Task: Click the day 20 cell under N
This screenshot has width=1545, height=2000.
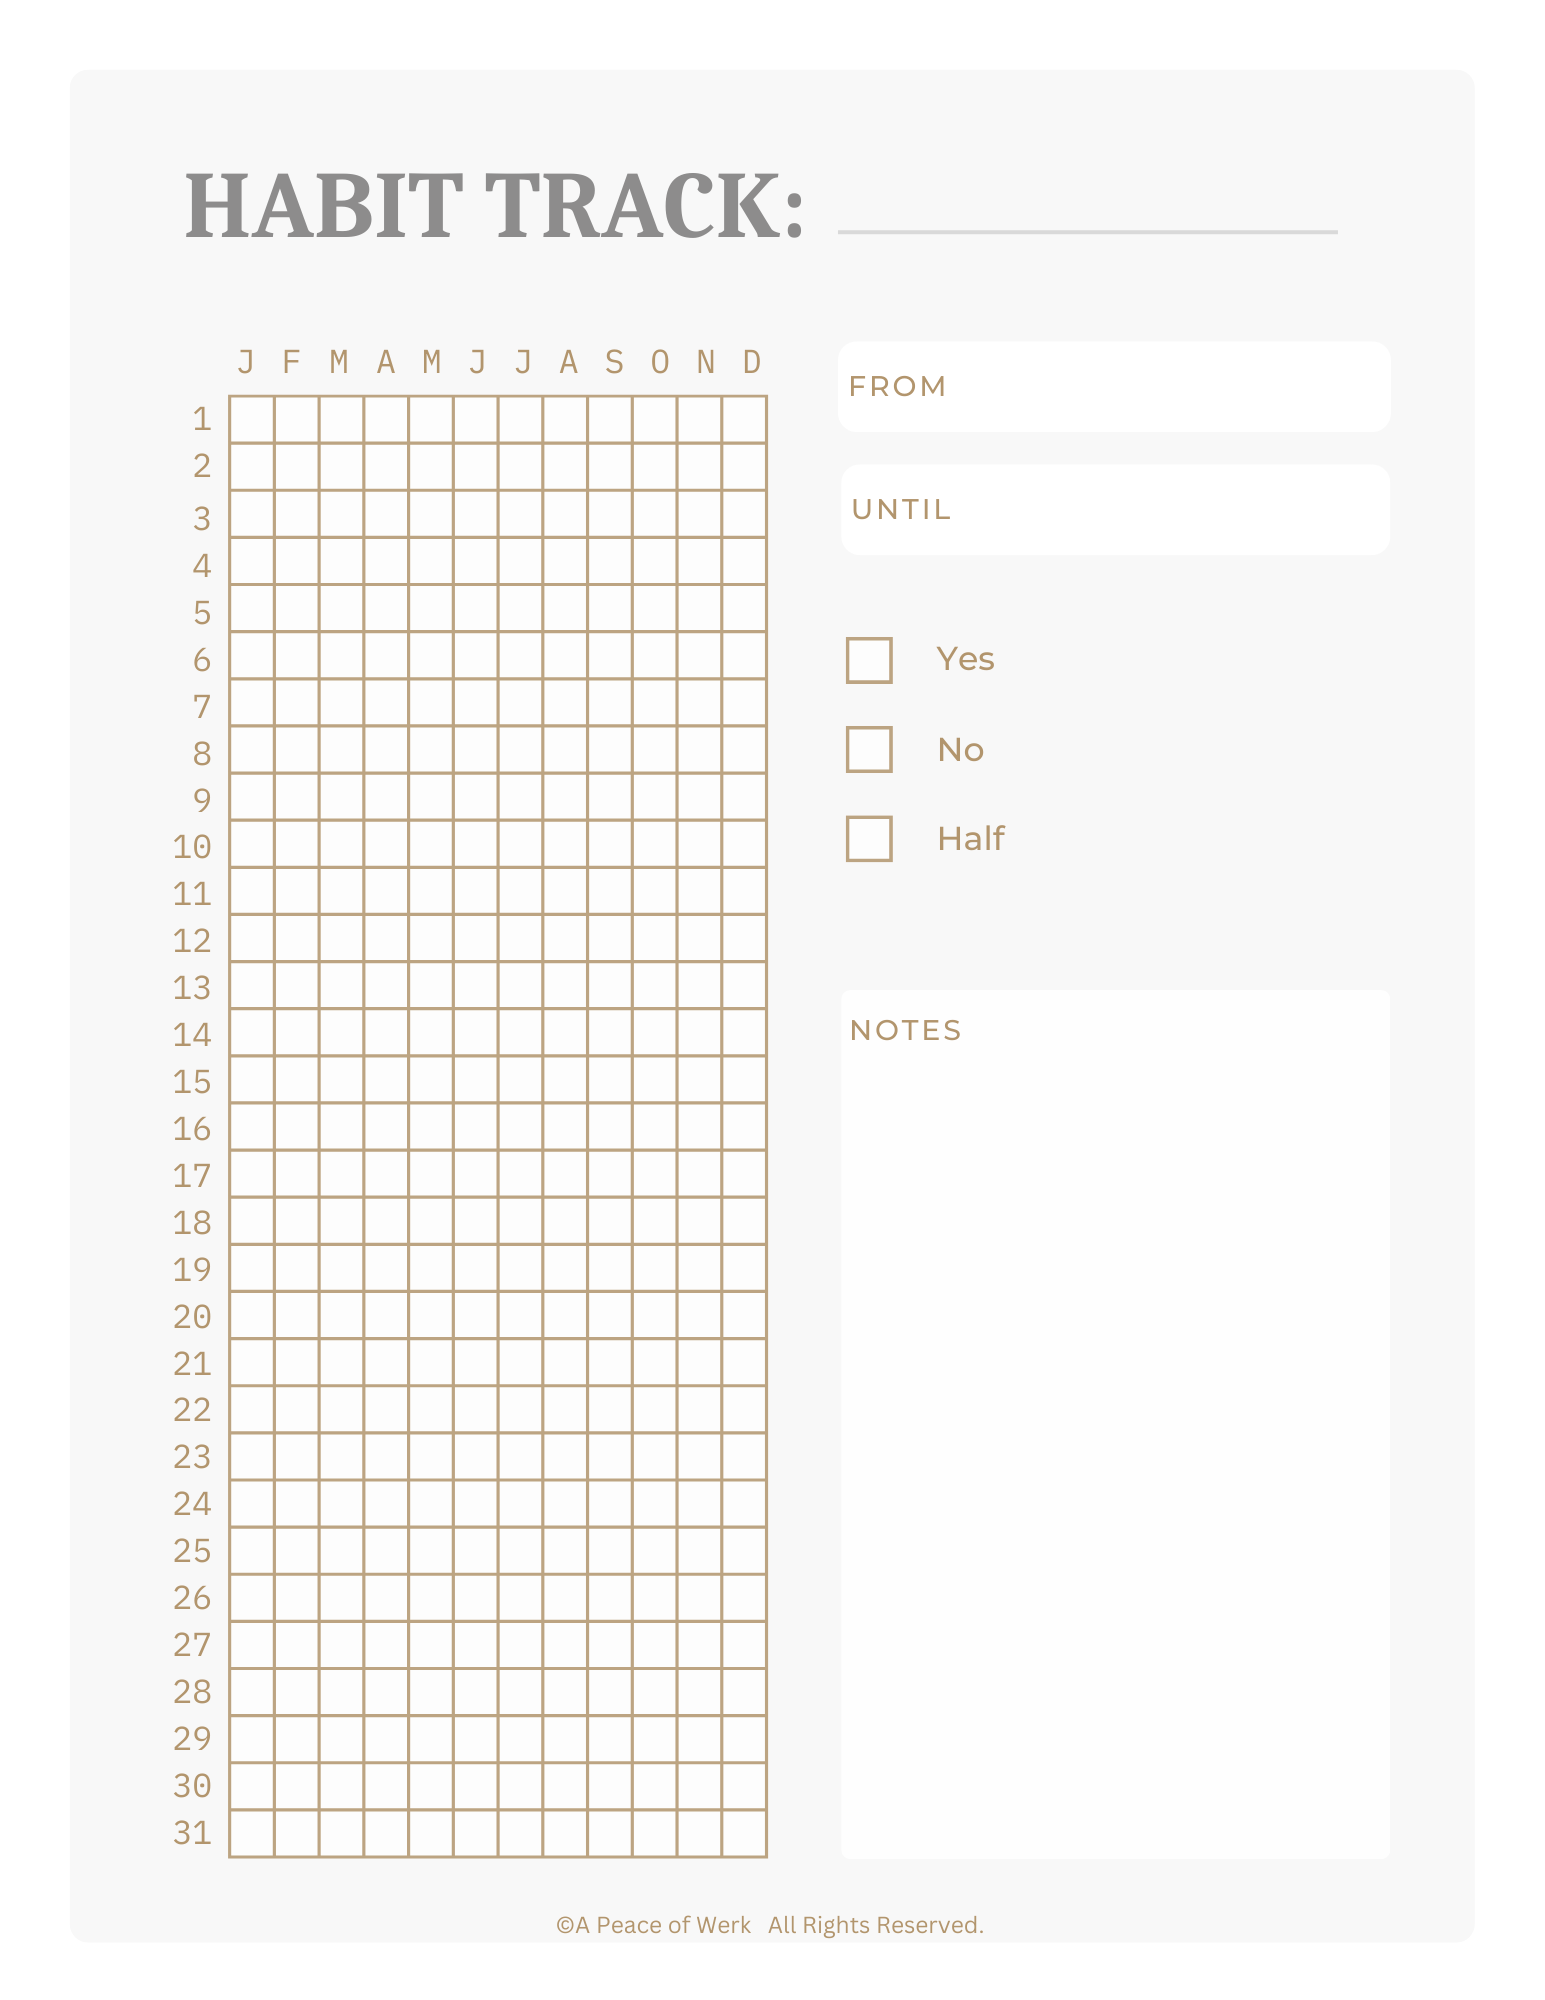Action: pyautogui.click(x=699, y=1315)
